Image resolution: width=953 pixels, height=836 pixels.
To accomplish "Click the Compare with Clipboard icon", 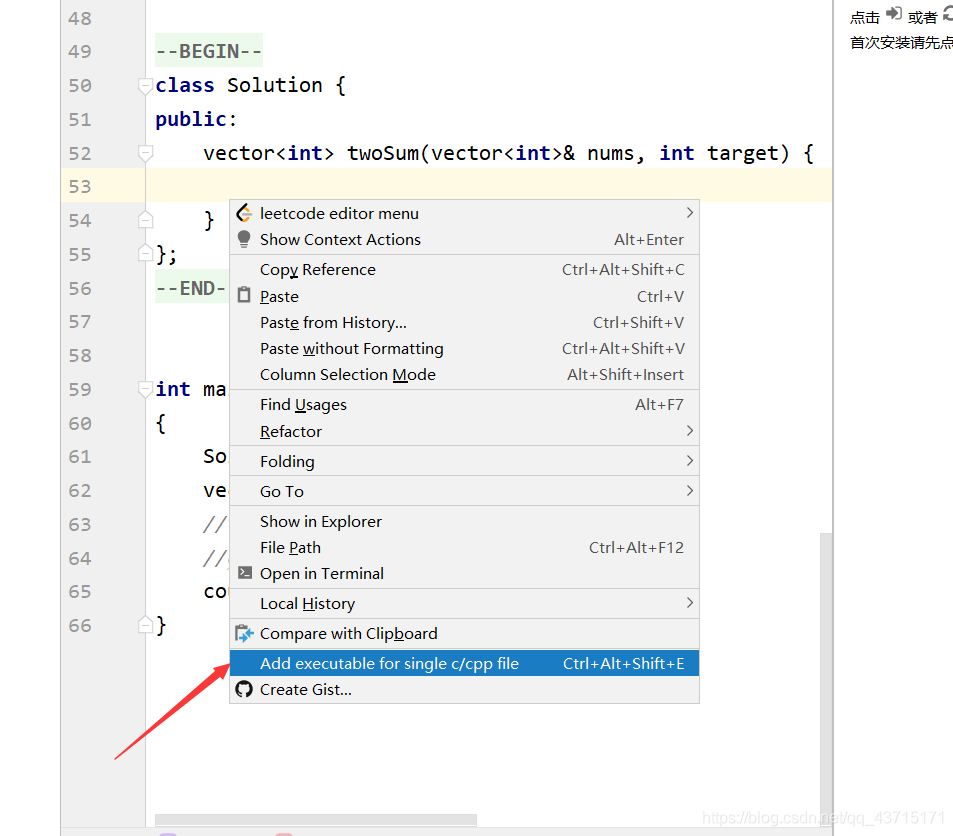I will [244, 634].
